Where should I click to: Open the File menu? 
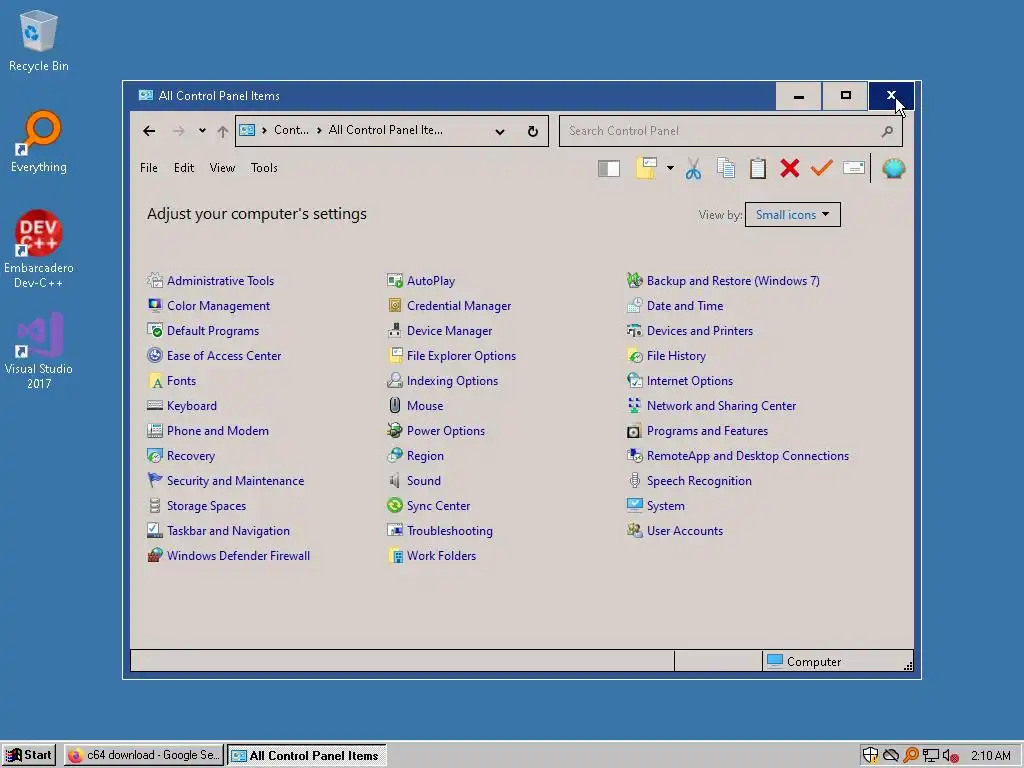tap(149, 168)
